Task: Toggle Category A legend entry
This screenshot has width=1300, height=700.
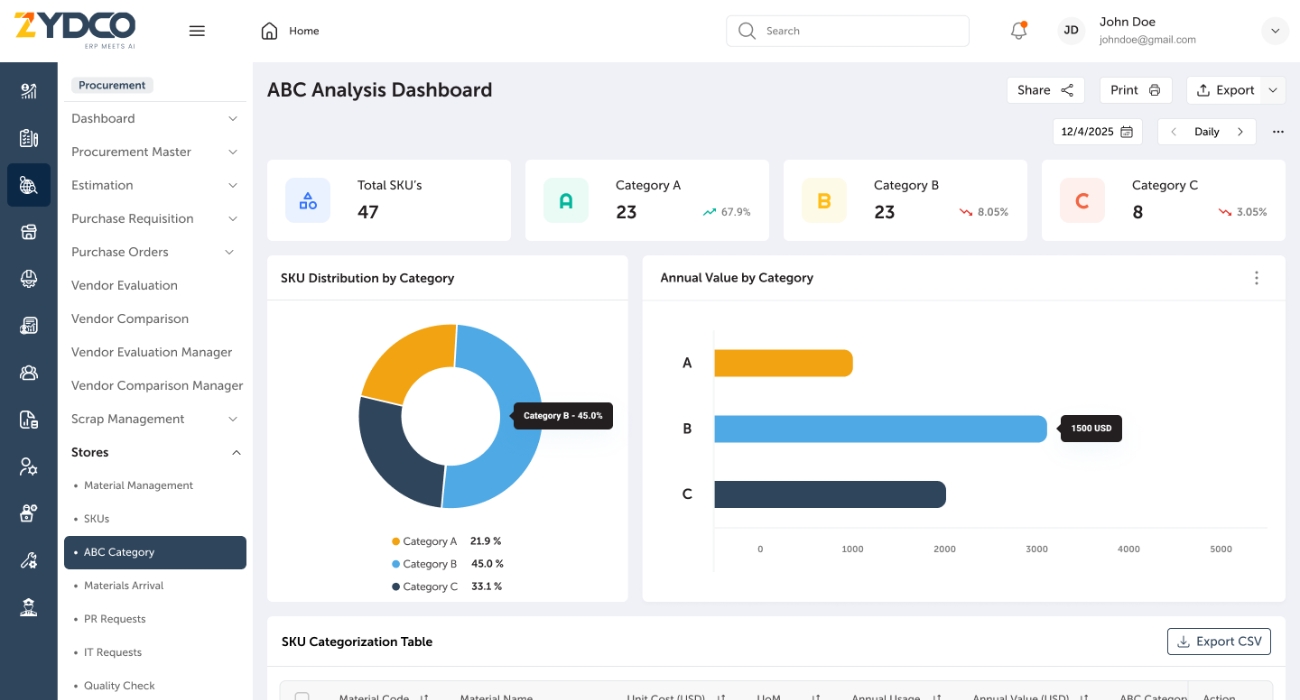Action: 429,541
